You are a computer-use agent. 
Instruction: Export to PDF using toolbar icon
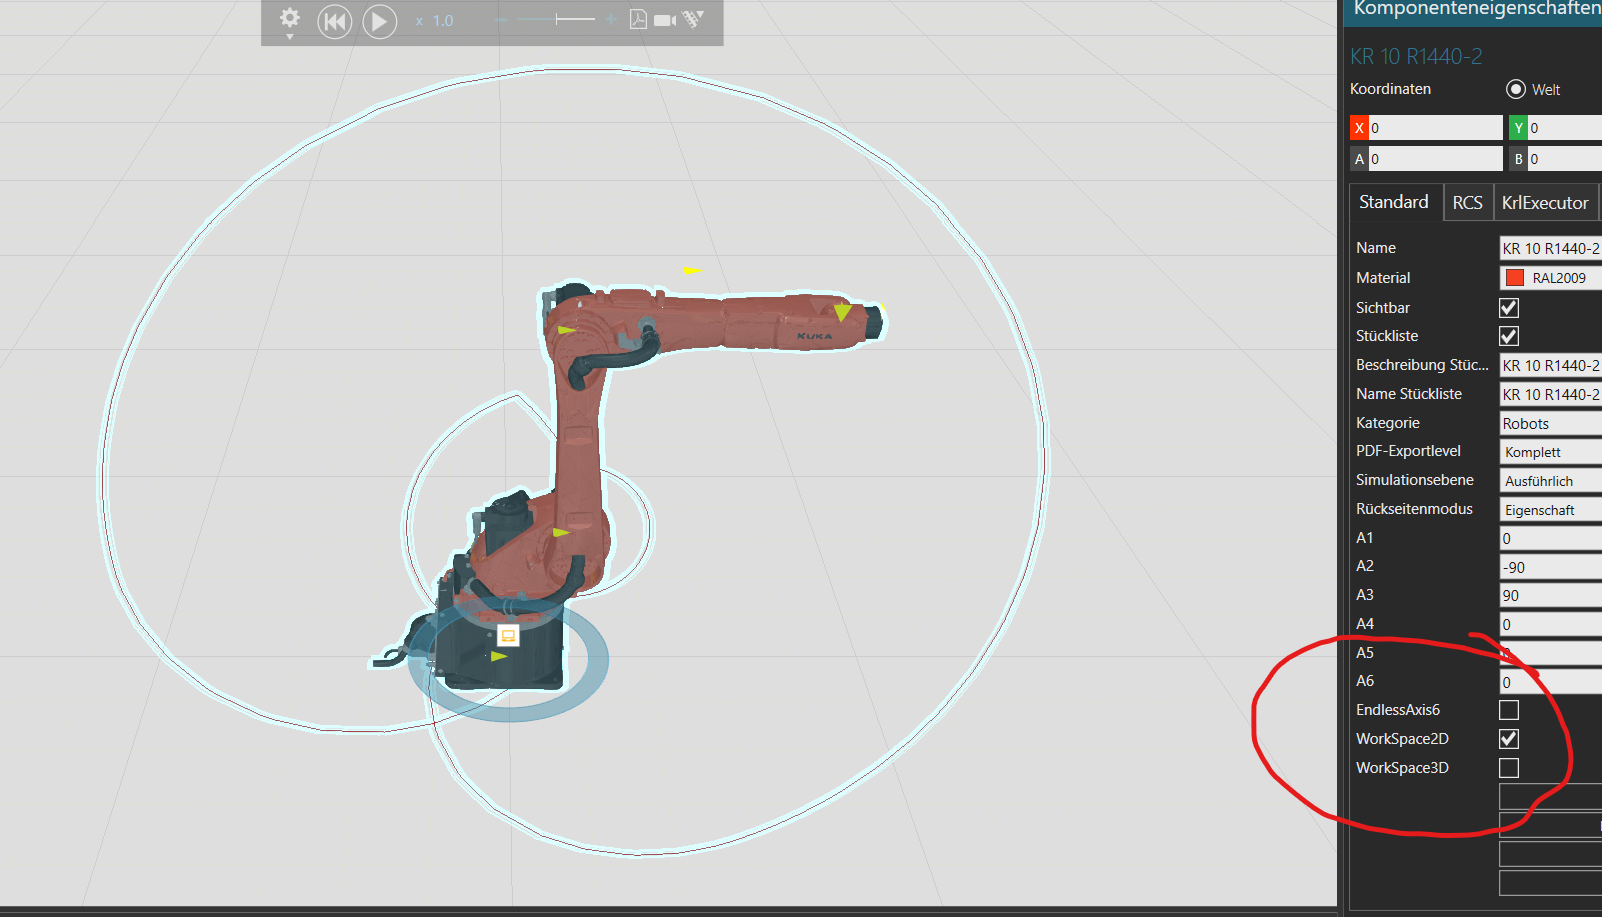[637, 20]
